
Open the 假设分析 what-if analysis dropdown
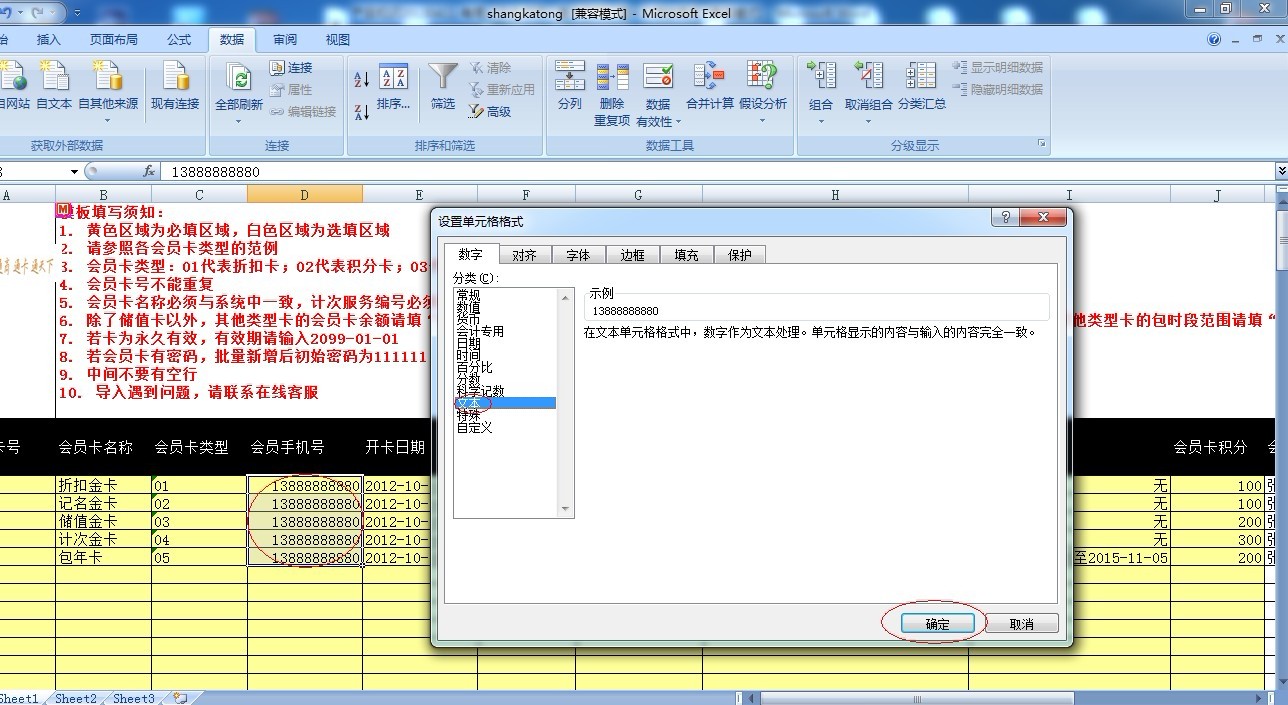(x=762, y=122)
